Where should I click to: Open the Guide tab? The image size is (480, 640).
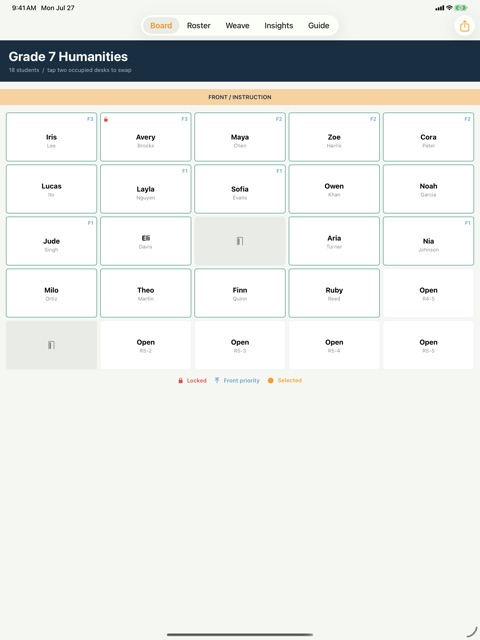tap(318, 25)
